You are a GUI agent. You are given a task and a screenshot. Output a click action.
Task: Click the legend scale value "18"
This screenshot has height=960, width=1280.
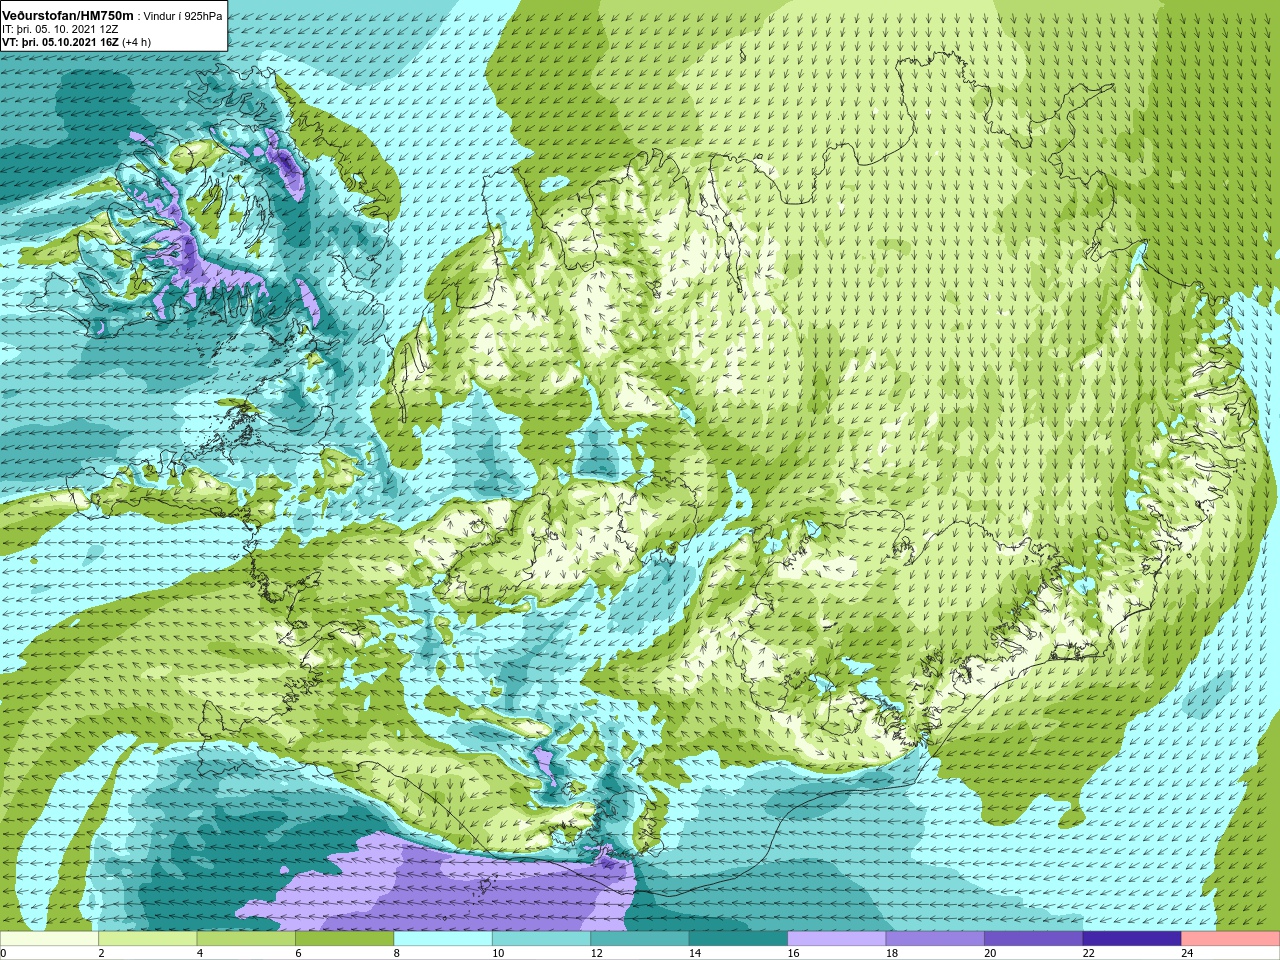(x=892, y=953)
